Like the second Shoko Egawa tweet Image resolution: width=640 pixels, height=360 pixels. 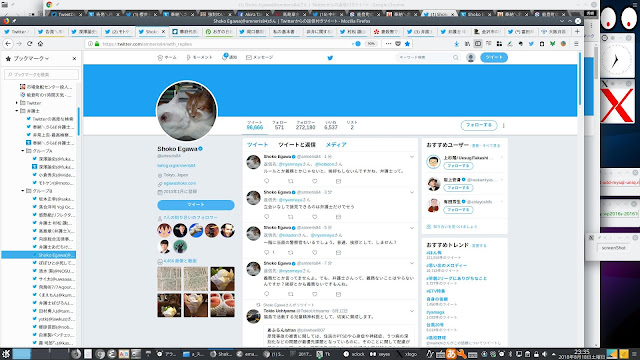point(315,217)
